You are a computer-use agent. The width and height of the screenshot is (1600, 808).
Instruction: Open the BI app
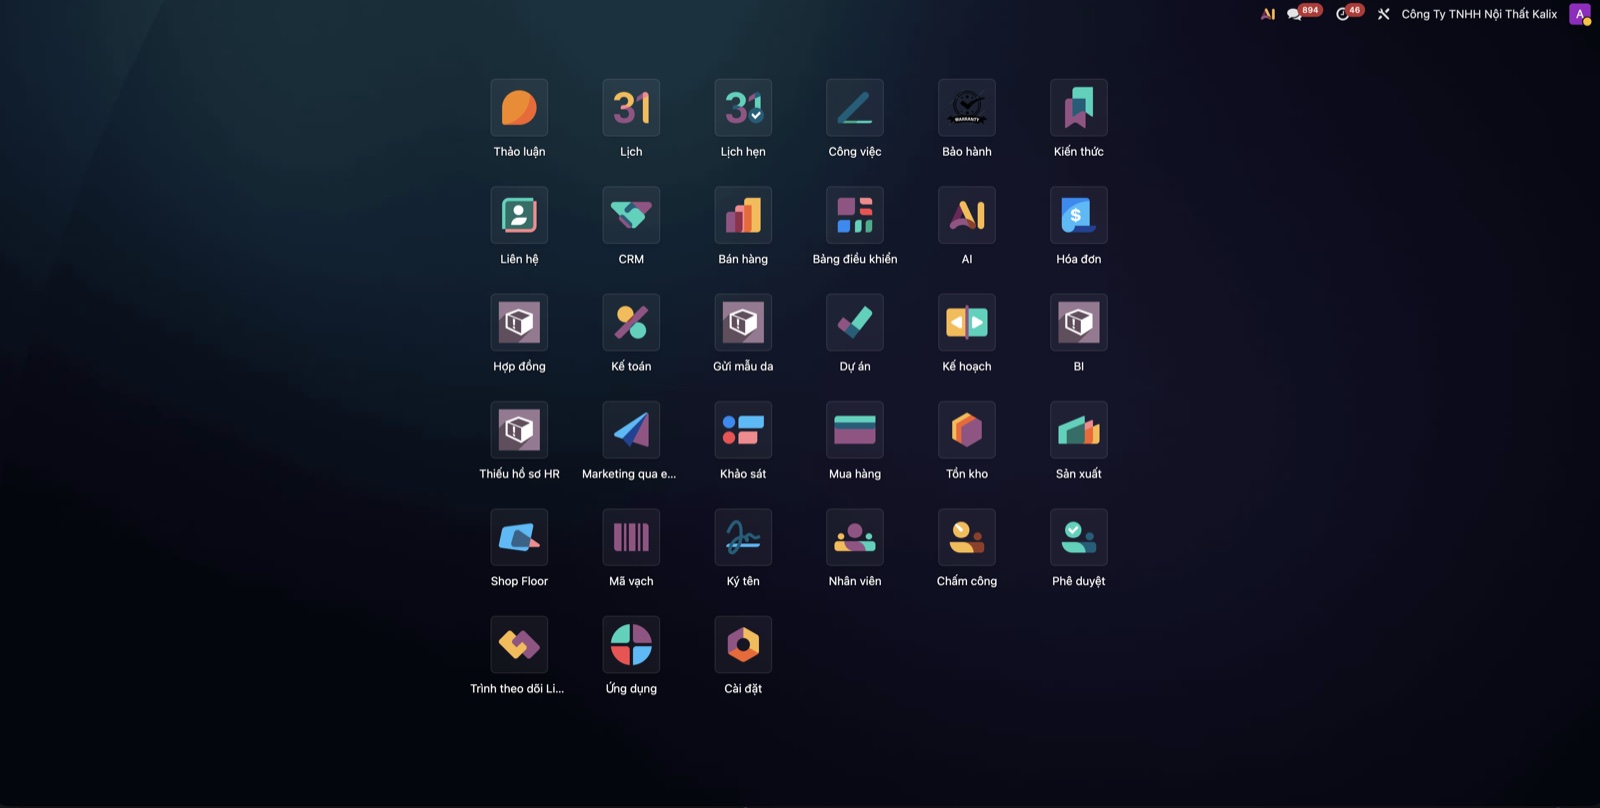coord(1079,322)
